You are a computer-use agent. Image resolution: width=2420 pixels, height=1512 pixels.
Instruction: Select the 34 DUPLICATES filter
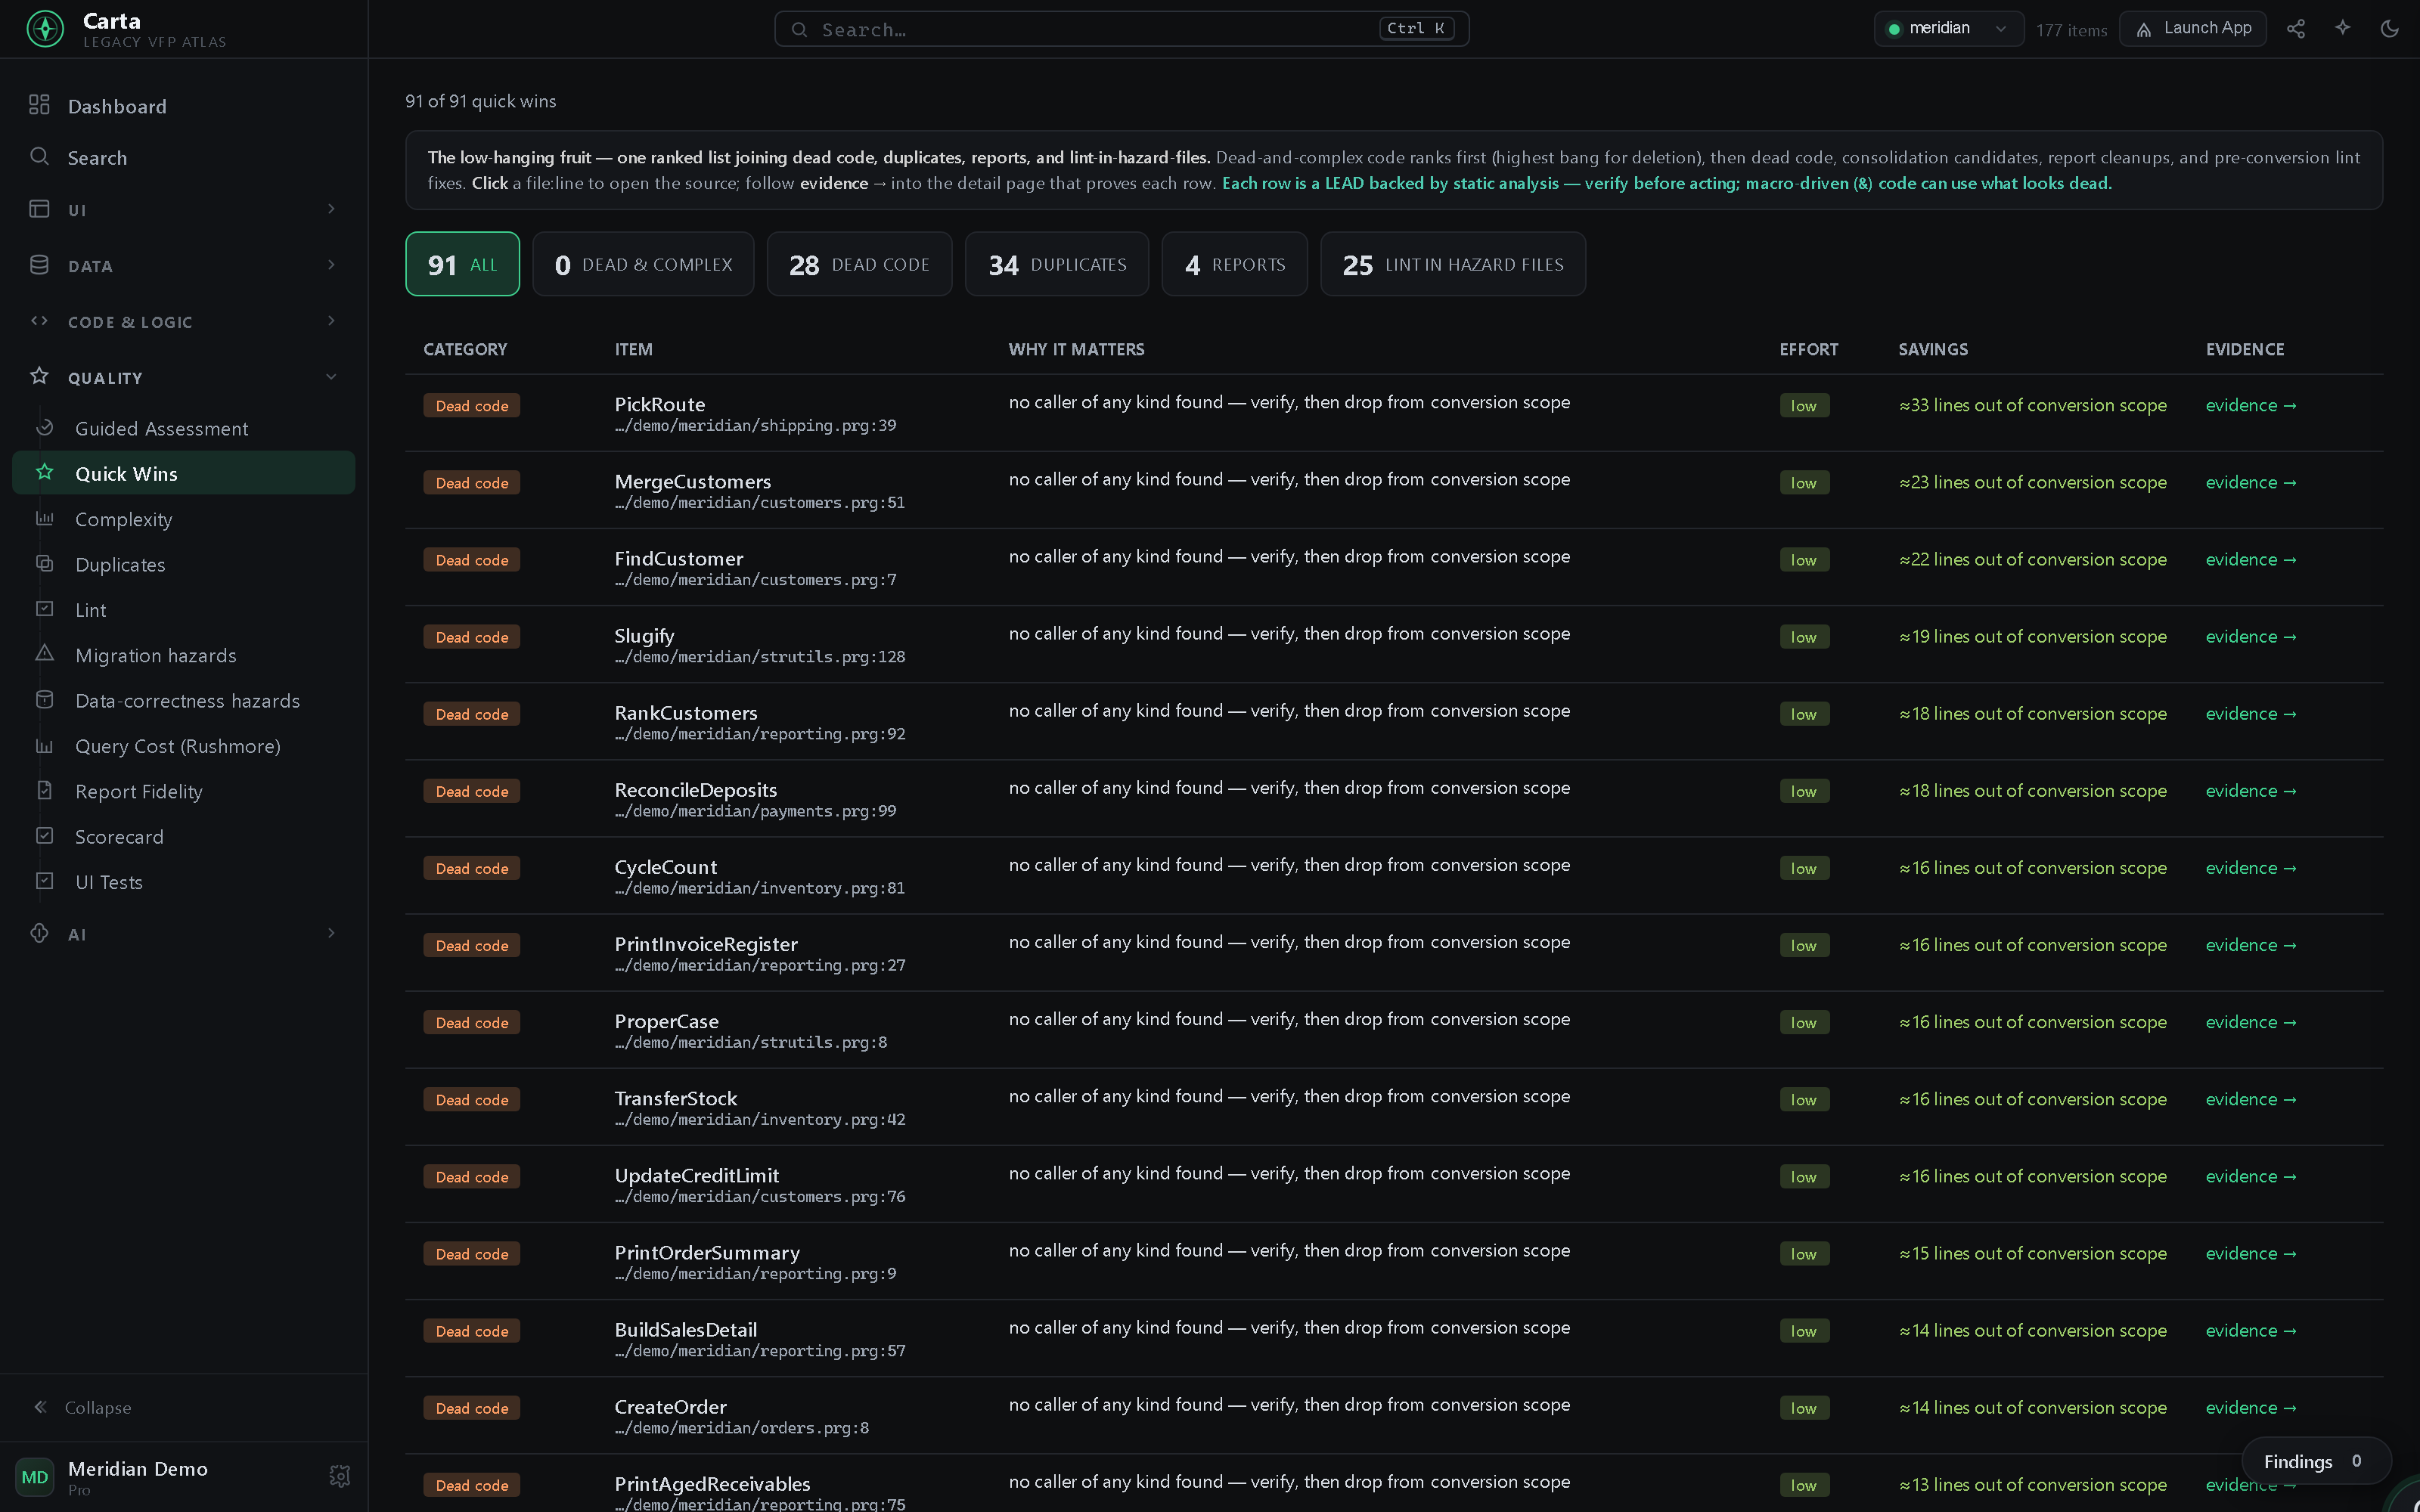pos(1057,264)
